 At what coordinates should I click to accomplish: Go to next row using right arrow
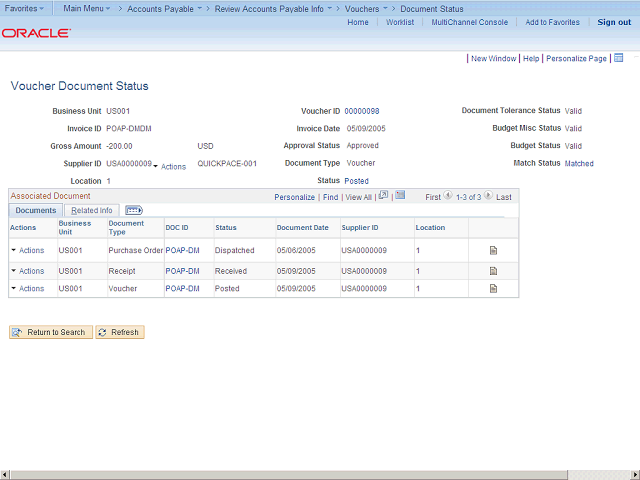[x=489, y=196]
